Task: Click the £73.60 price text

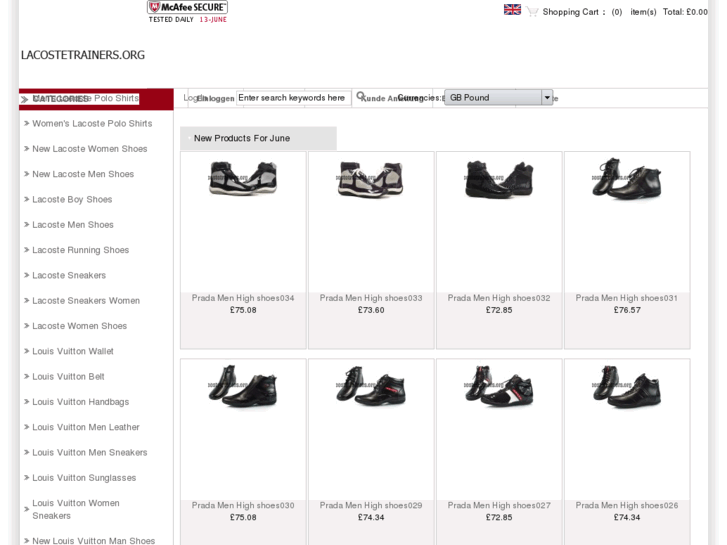Action: coord(371,310)
